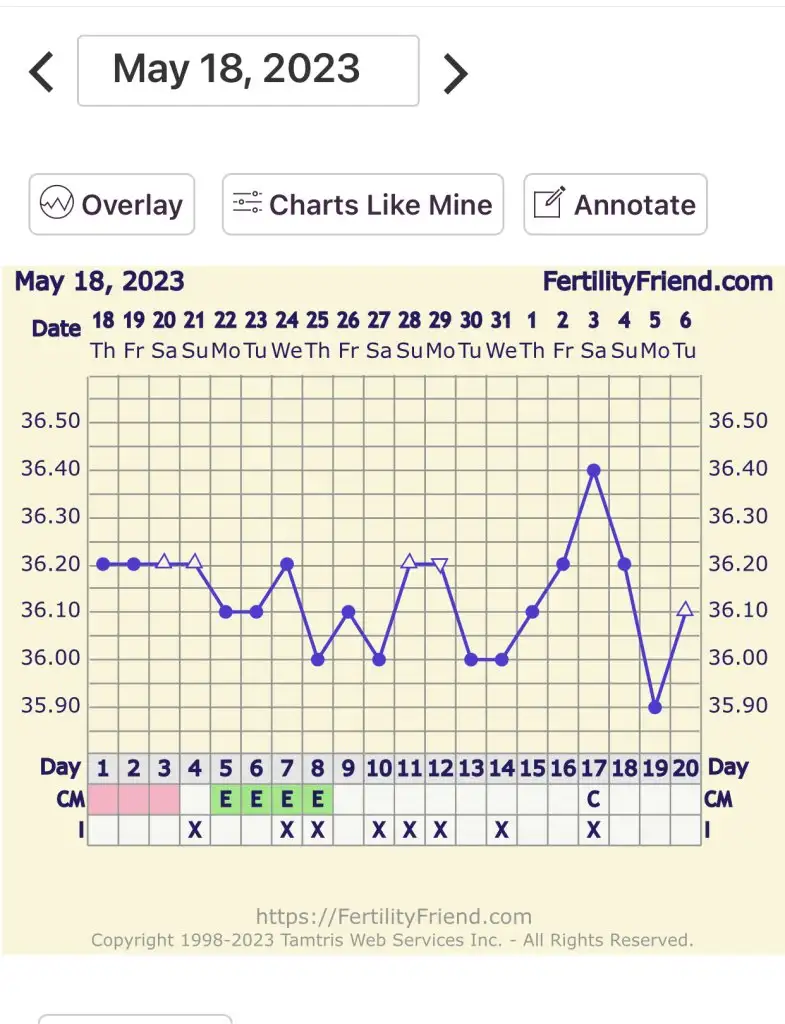
Task: Click intercourse X mark on day 14
Action: coord(502,830)
